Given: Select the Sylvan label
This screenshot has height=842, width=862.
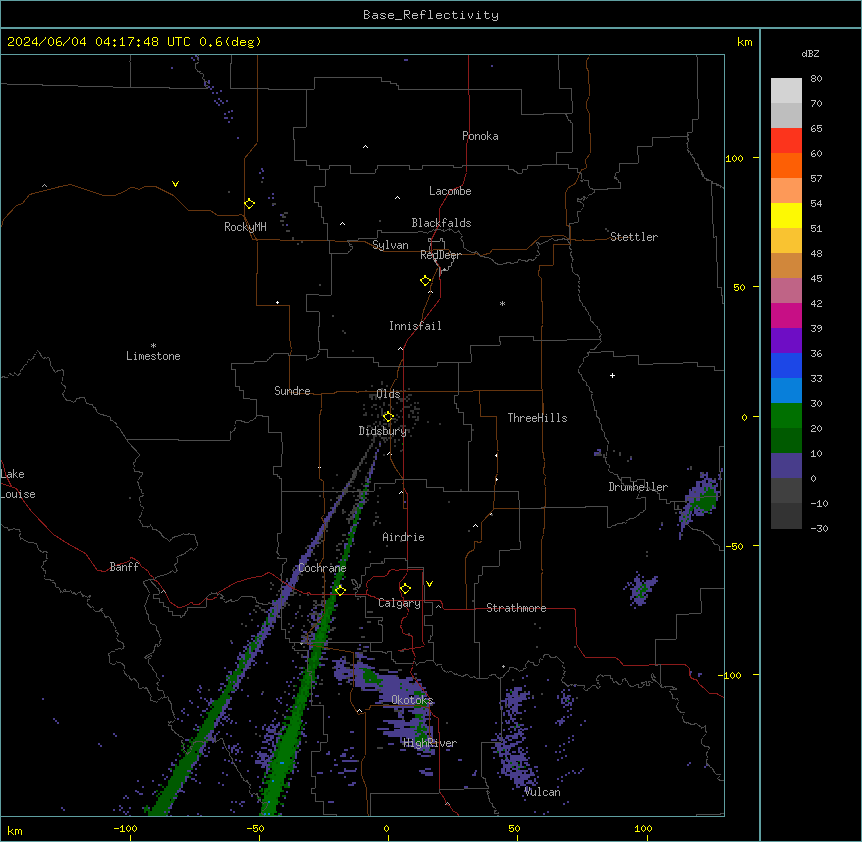Looking at the screenshot, I should coord(390,245).
